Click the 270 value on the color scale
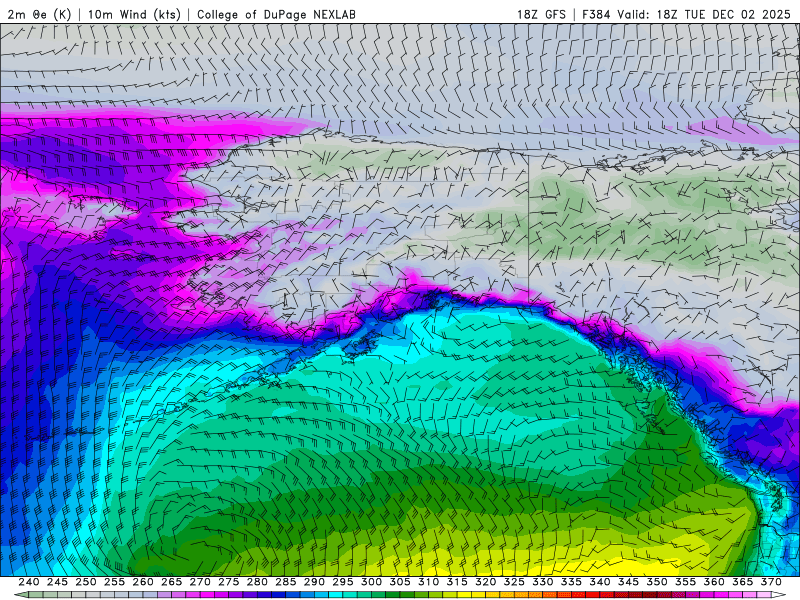This screenshot has height=600, width=800. click(x=200, y=582)
